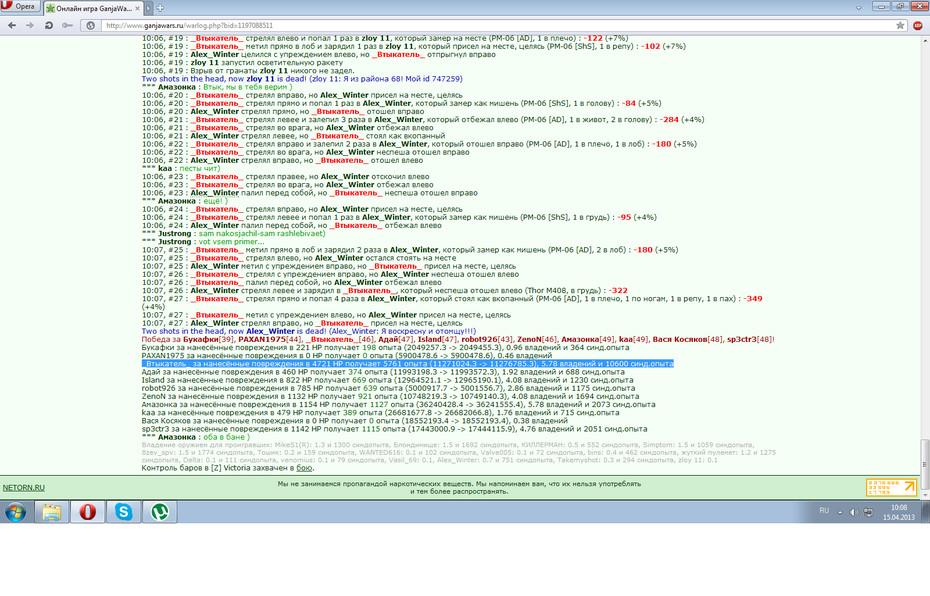Click the red ad-block stop icon
Screen dimensions: 930x596
(918, 26)
